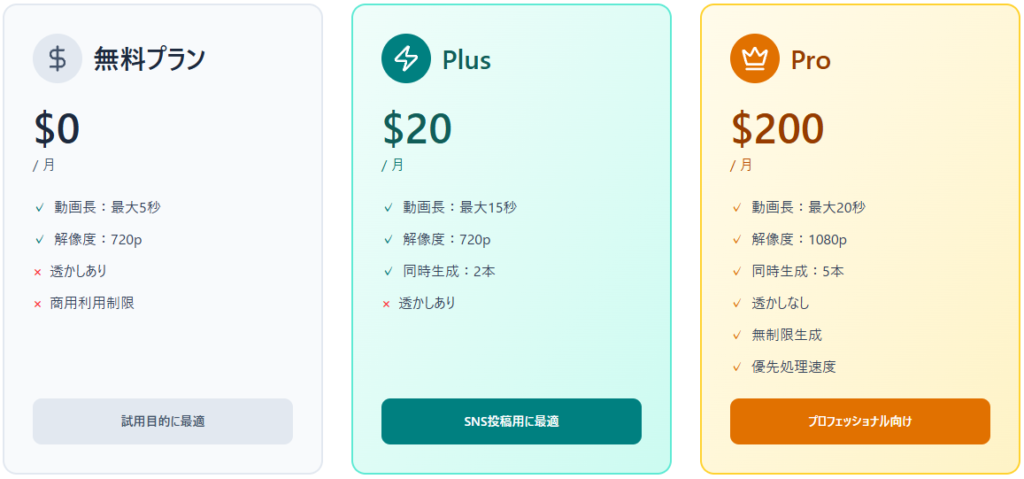Screen dimensions: 1024x479
Task: Click the dollar sign icon of the free plan
Action: point(57,59)
